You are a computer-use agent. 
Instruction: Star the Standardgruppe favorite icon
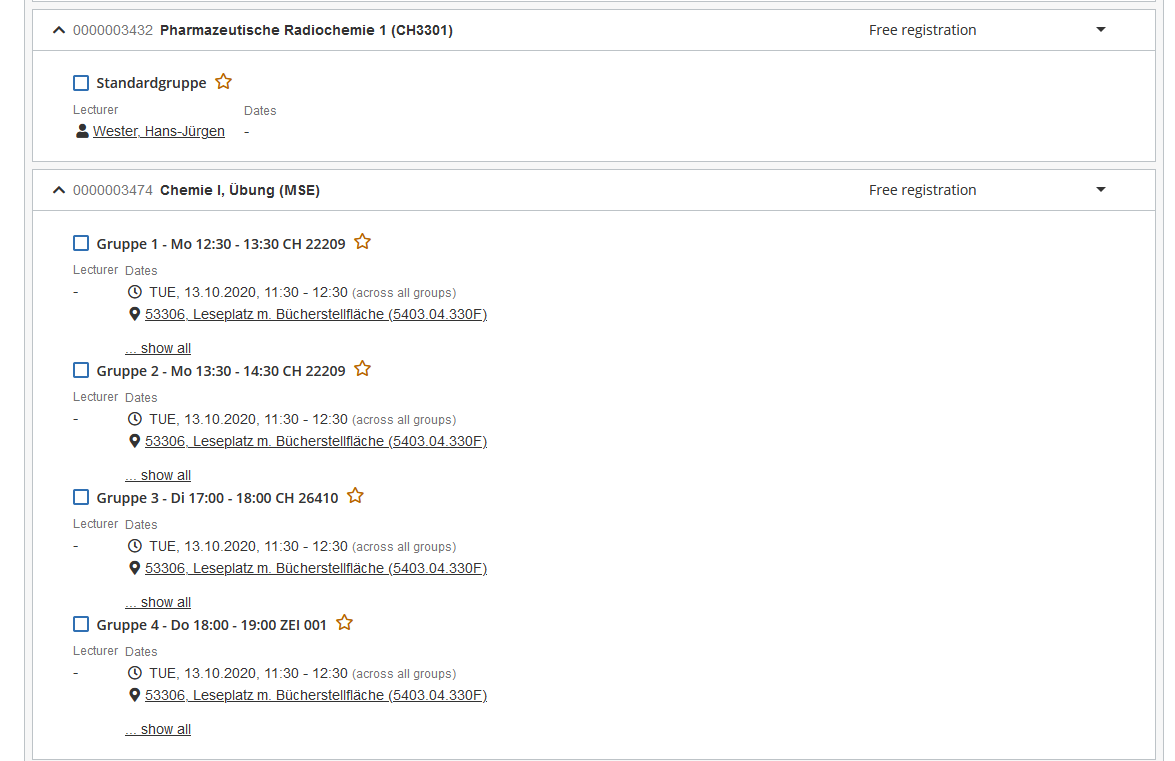[224, 82]
